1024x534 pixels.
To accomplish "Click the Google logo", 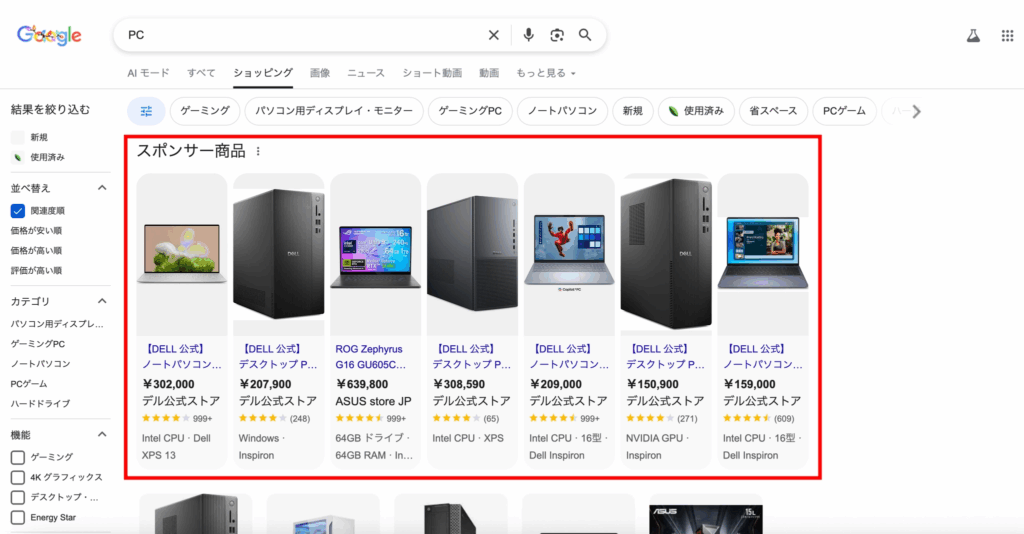I will coord(49,35).
